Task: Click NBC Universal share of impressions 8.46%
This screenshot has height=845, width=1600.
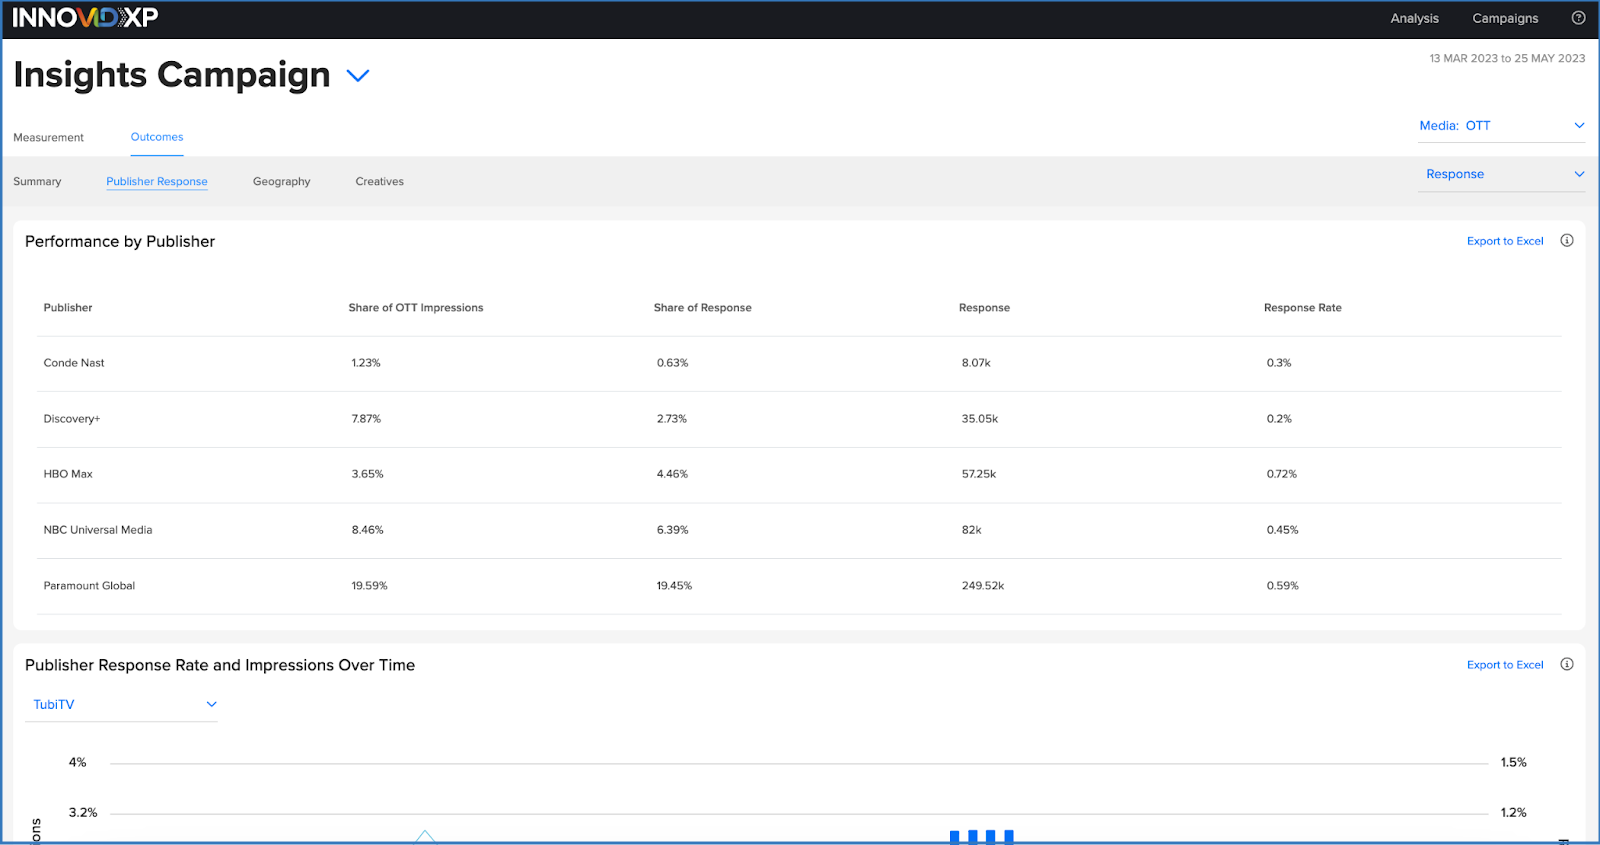Action: tap(368, 530)
